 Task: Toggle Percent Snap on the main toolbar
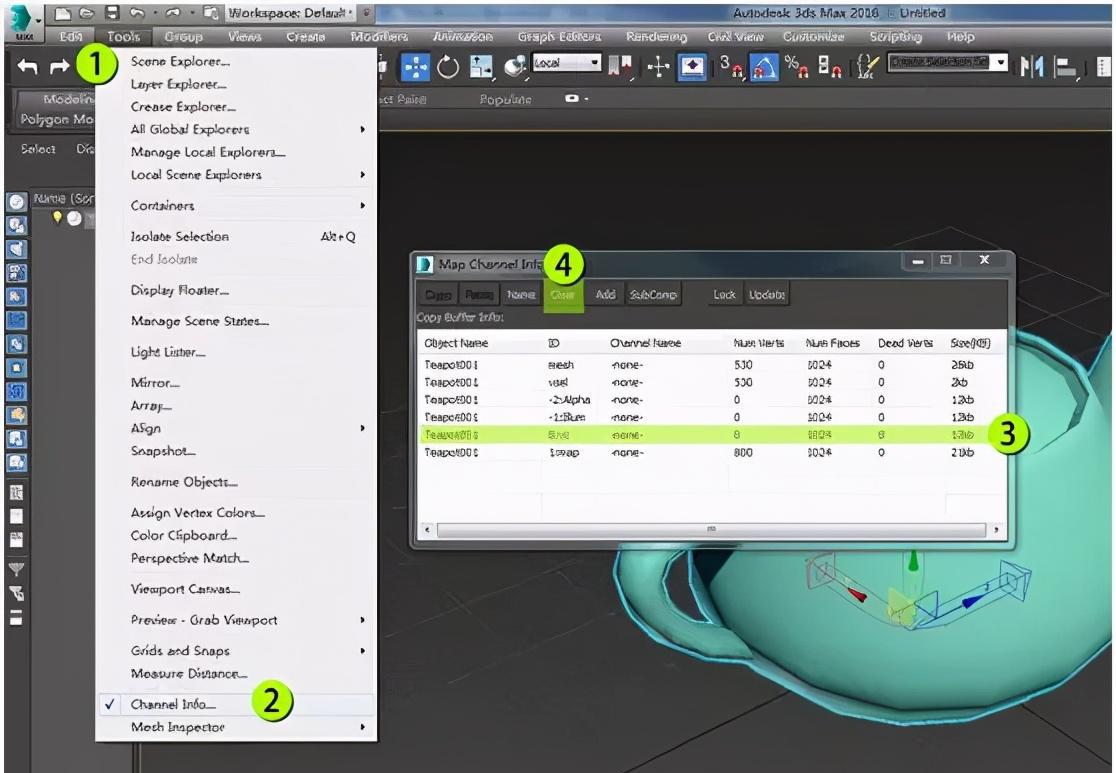point(795,67)
